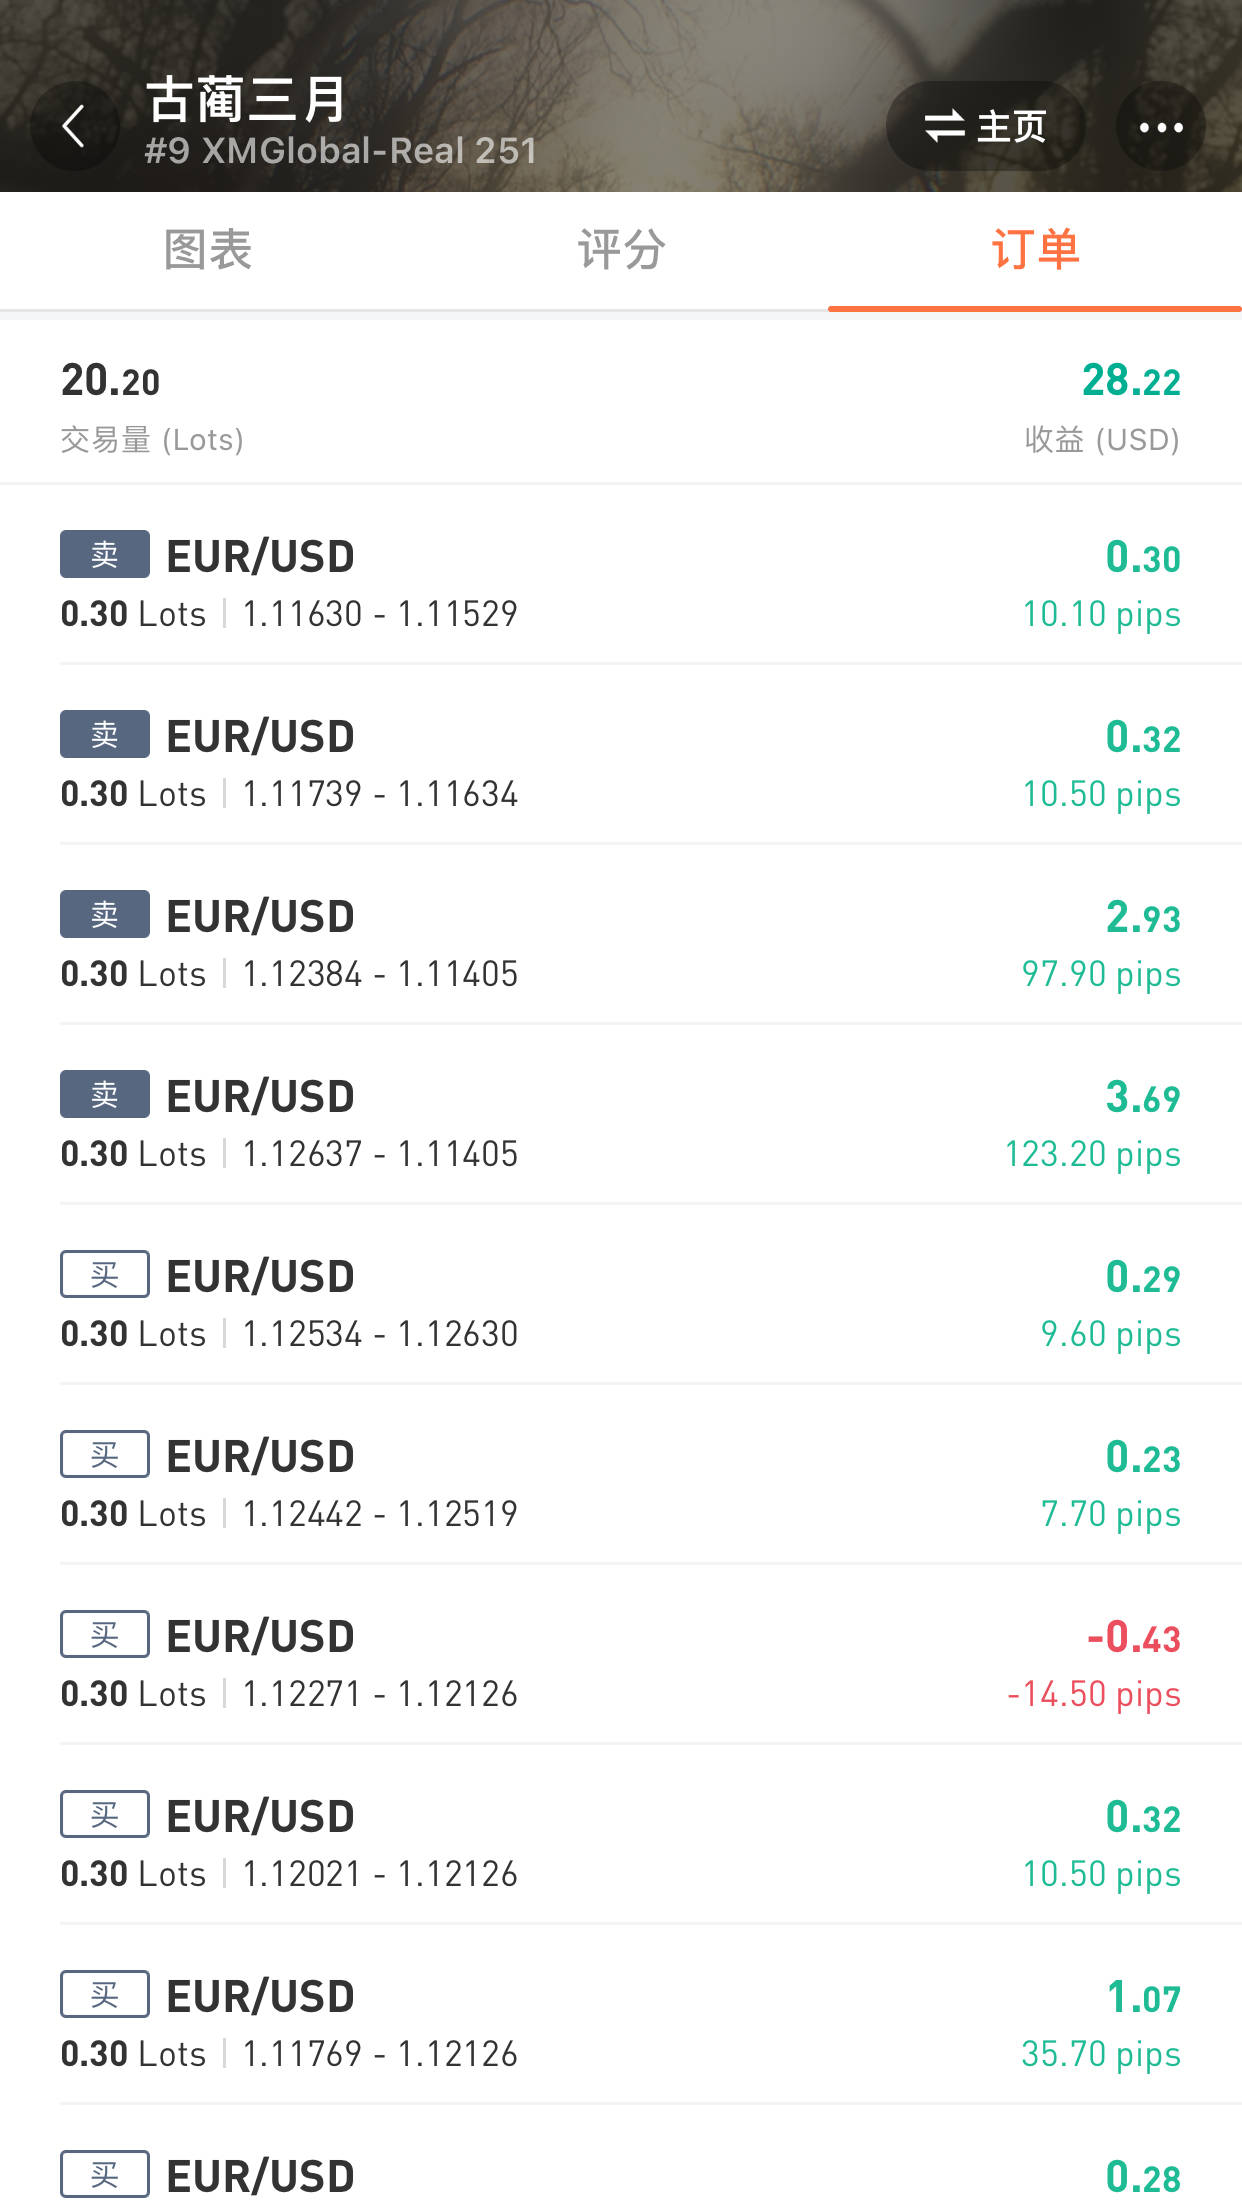Open the losing -0.43 EUR/USD order
This screenshot has height=2208, width=1242.
[x=620, y=1664]
